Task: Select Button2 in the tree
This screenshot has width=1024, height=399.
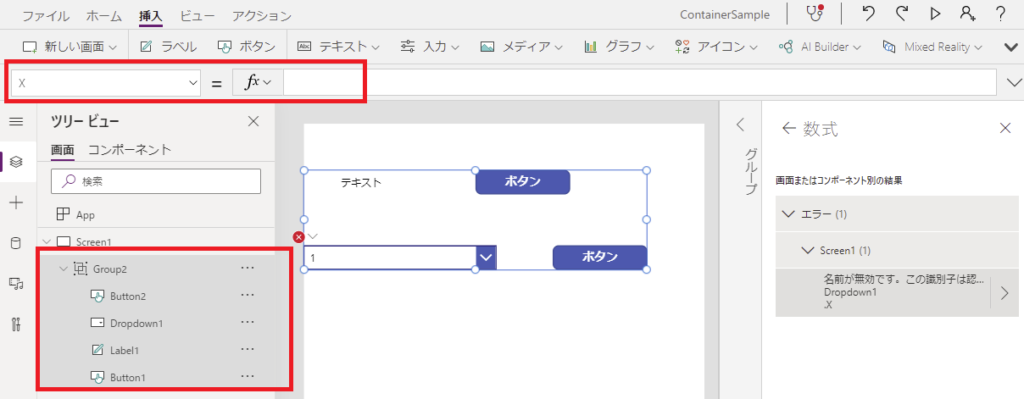Action: [127, 296]
